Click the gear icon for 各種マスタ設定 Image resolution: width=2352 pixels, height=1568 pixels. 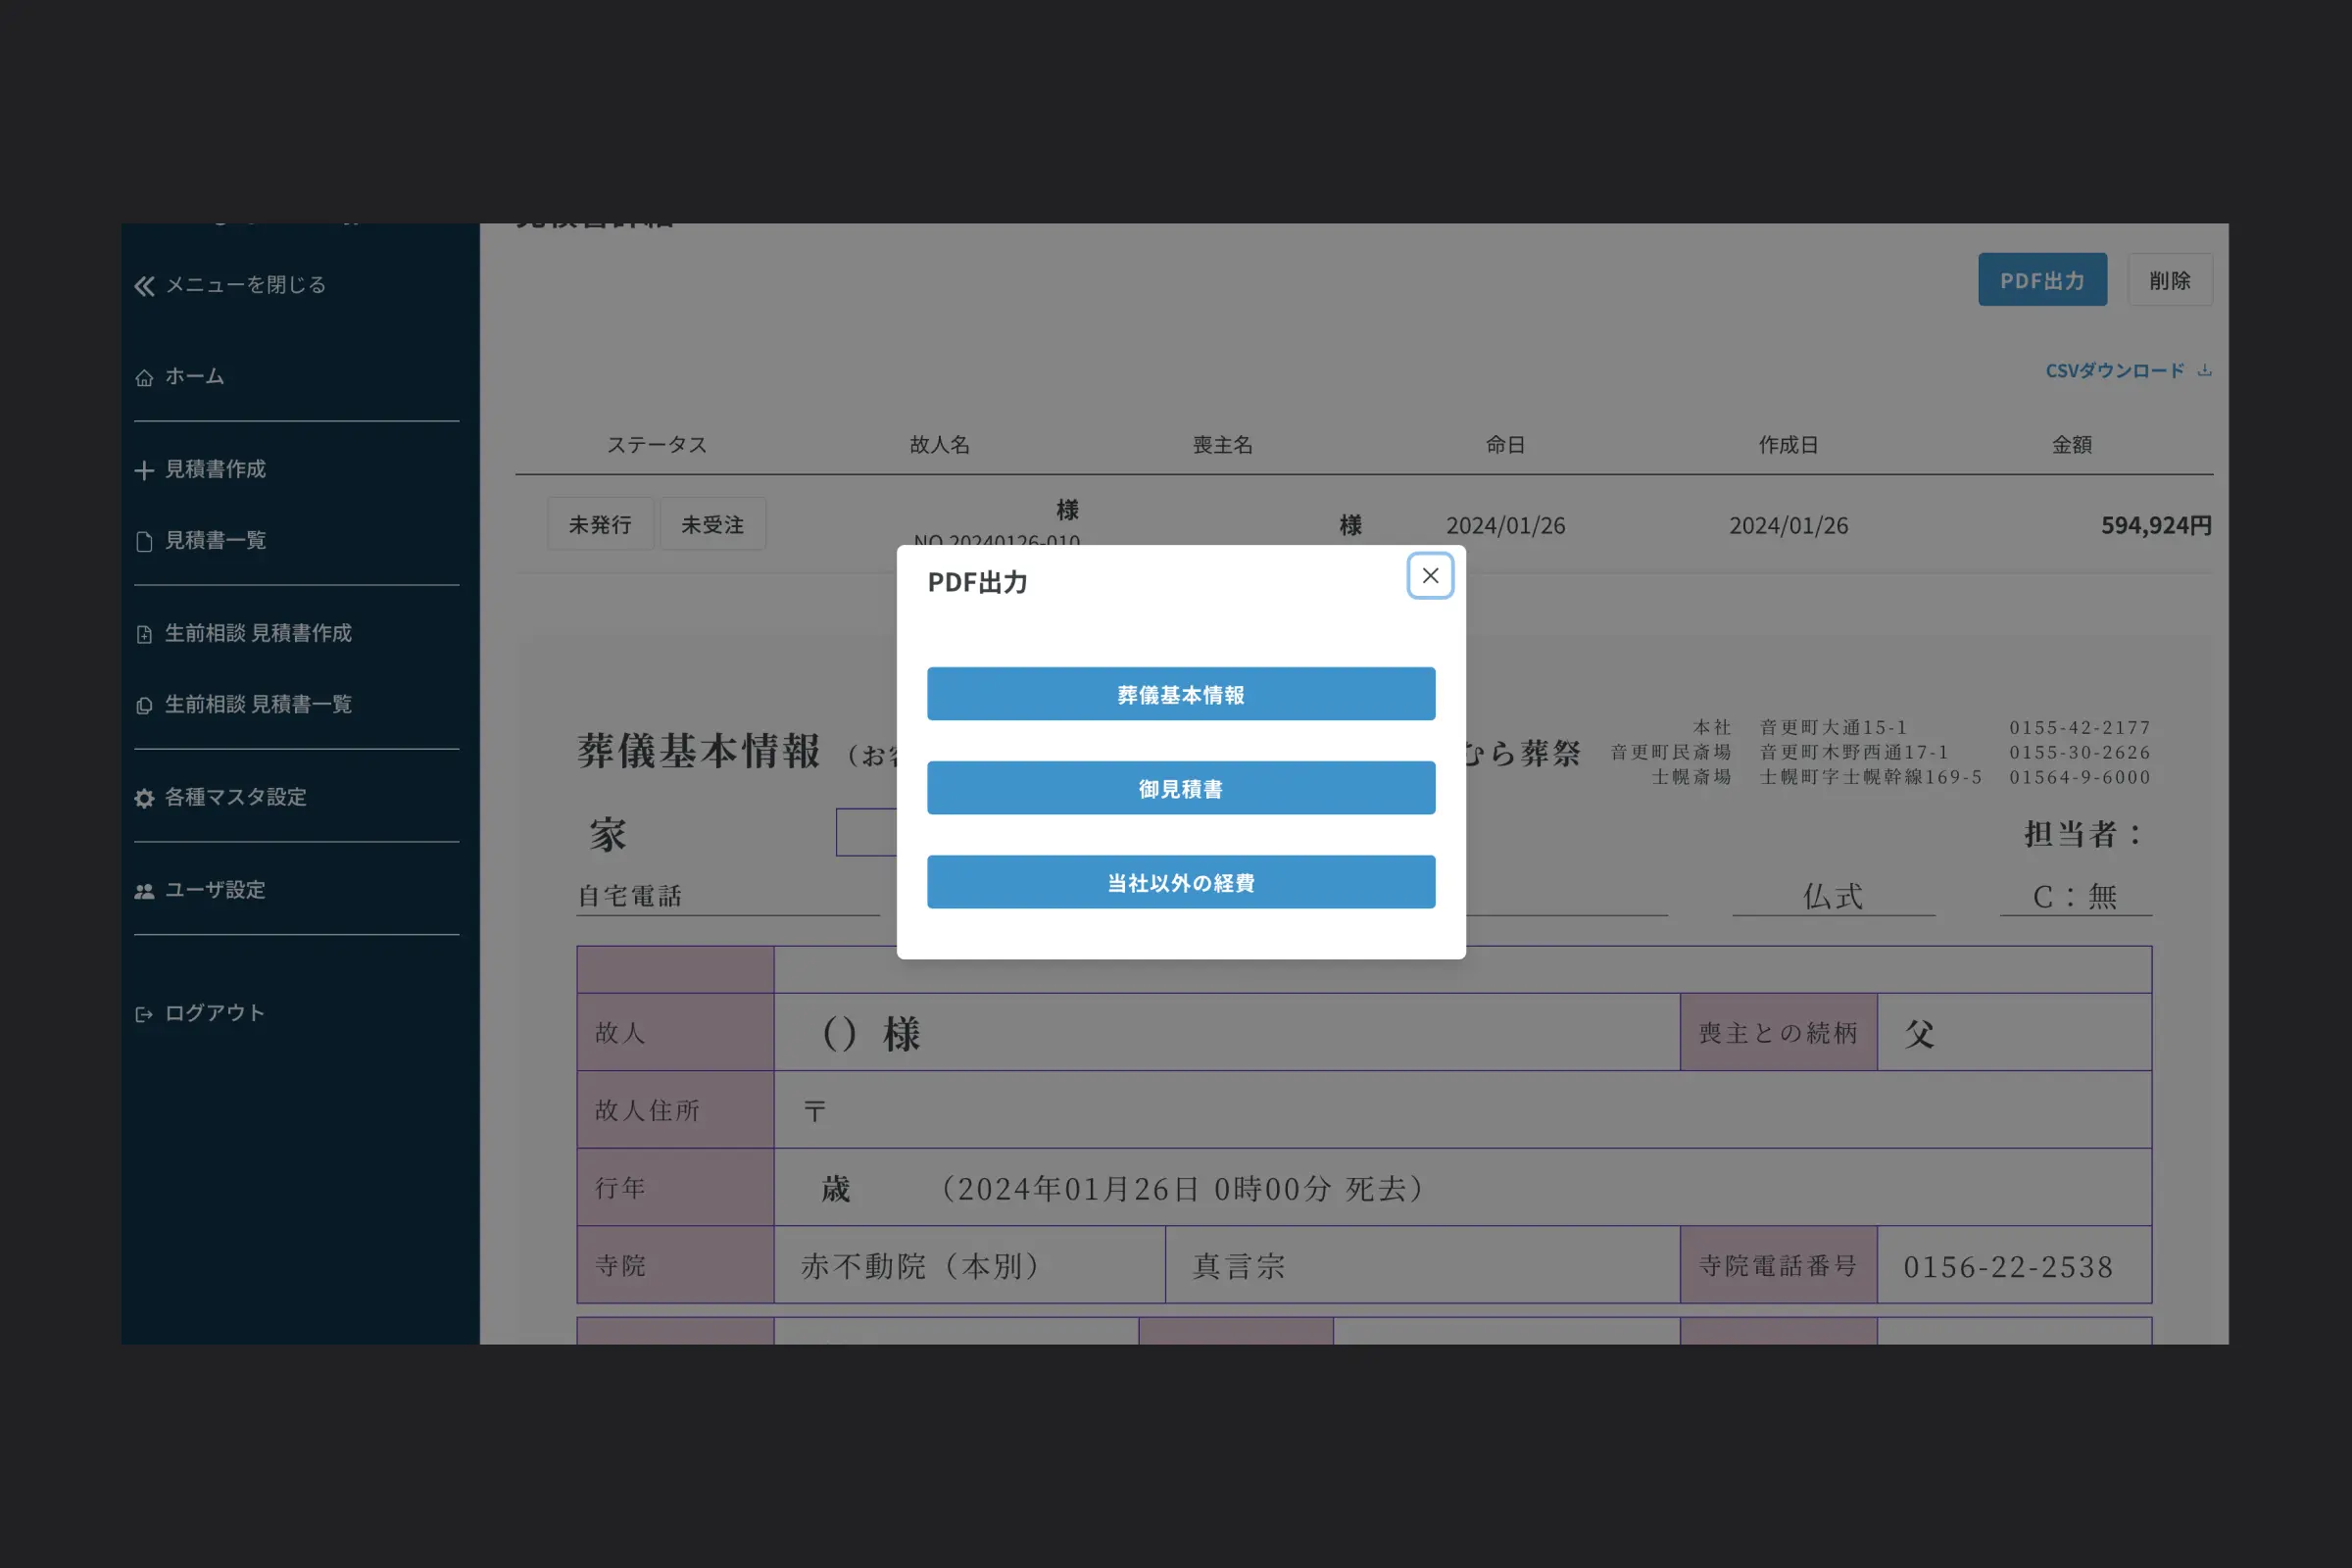[144, 798]
